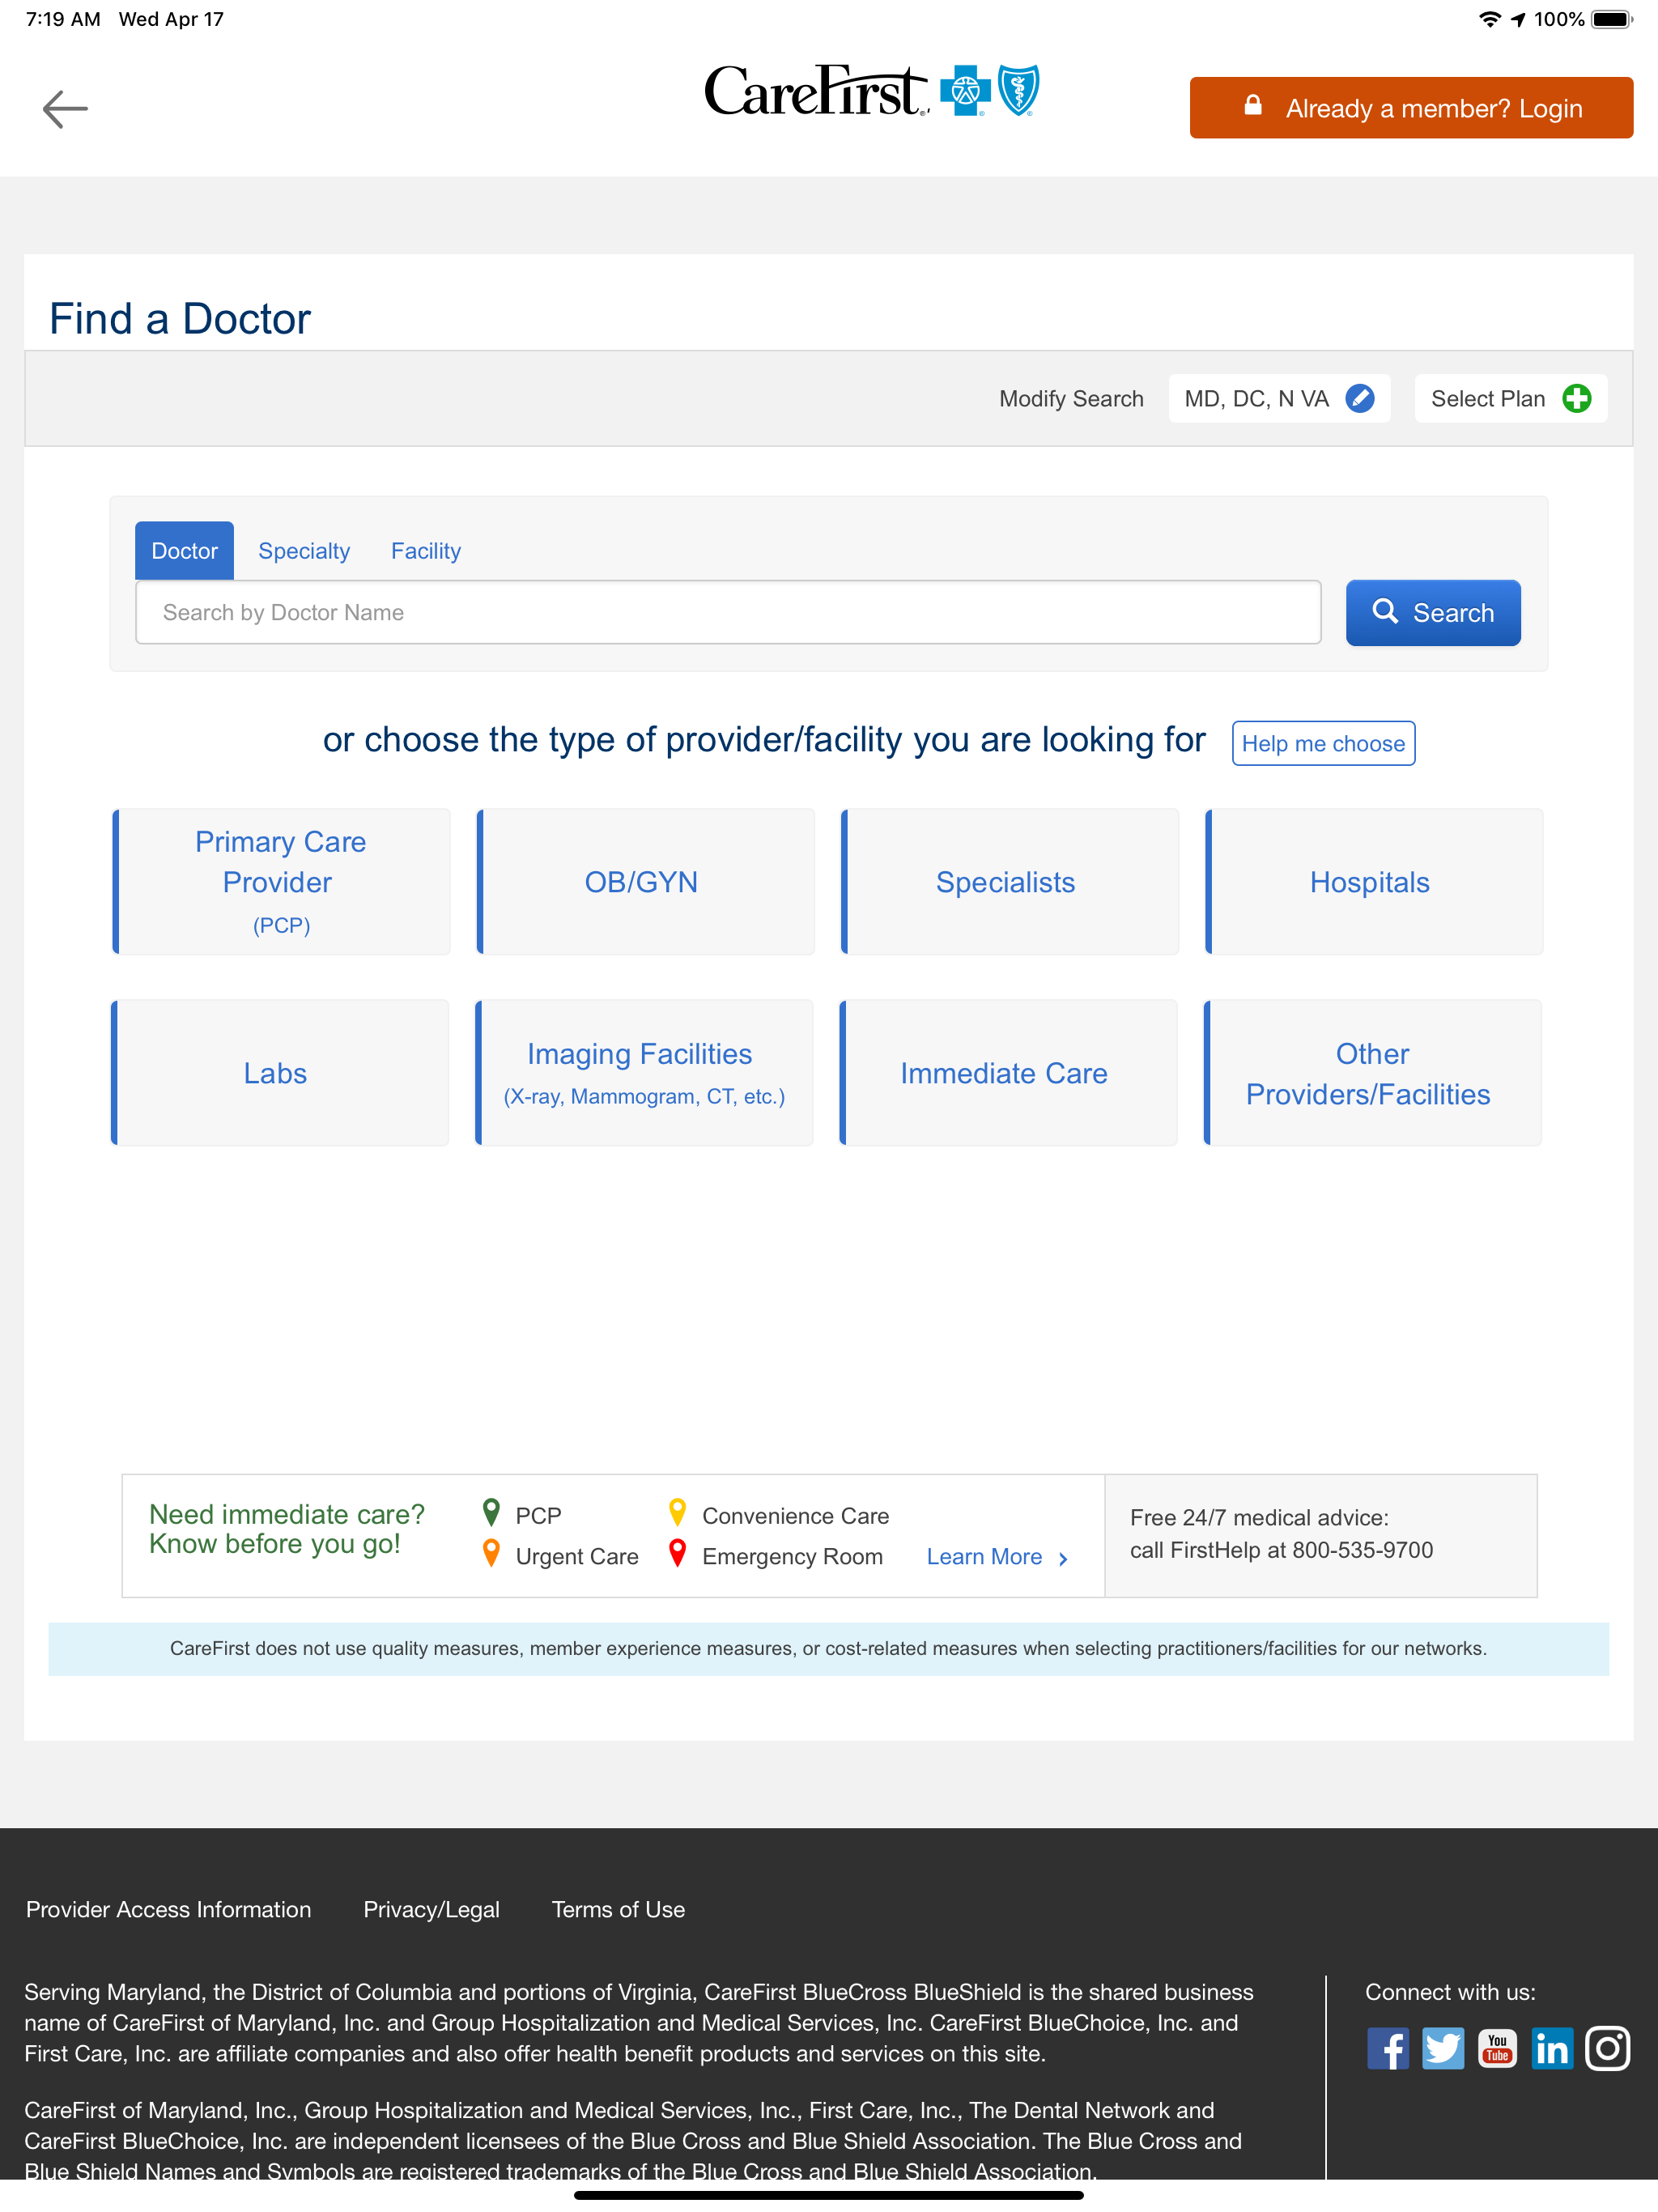Viewport: 1658px width, 2212px height.
Task: Click Need immediate care? text
Action: (x=287, y=1514)
